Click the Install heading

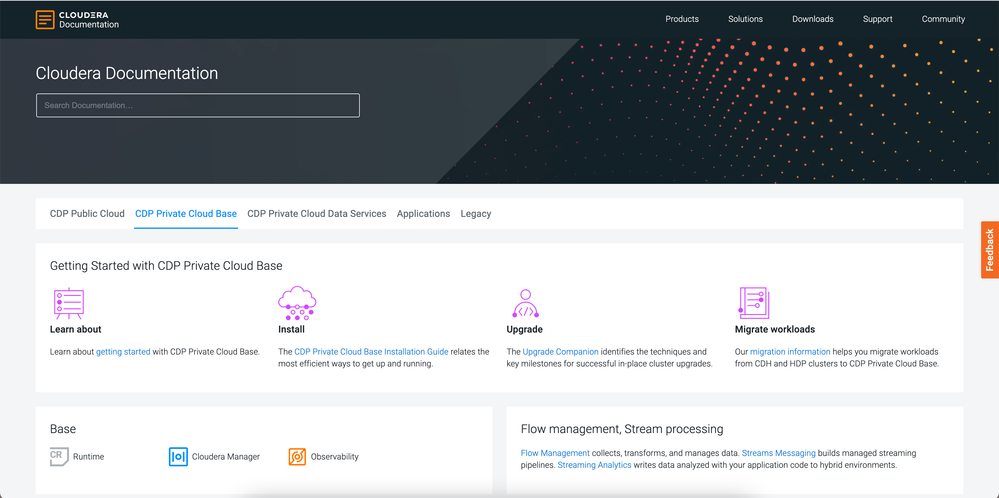[291, 330]
